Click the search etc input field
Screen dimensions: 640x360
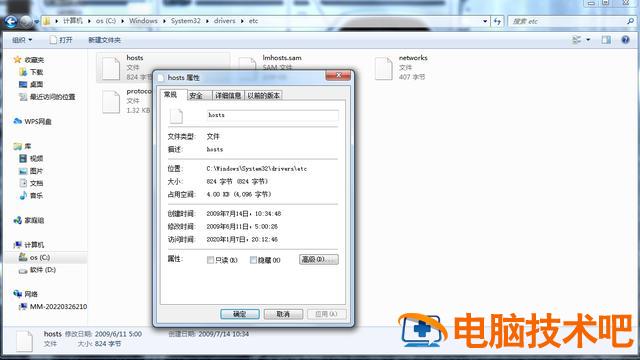567,21
